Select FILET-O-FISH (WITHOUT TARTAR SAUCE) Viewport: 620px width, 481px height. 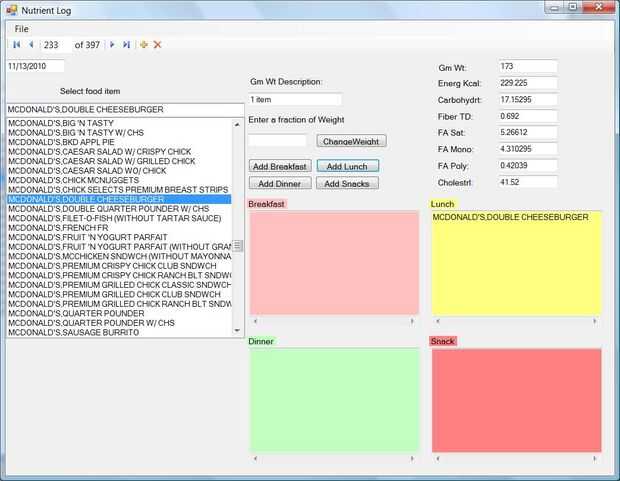119,218
